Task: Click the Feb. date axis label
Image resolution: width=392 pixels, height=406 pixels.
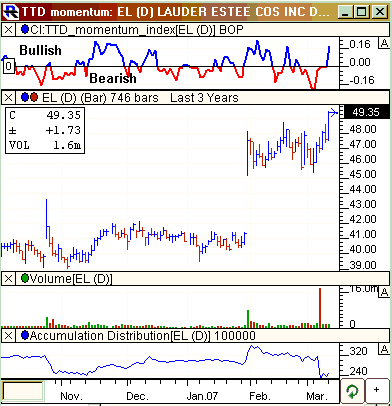Action: [x=260, y=396]
